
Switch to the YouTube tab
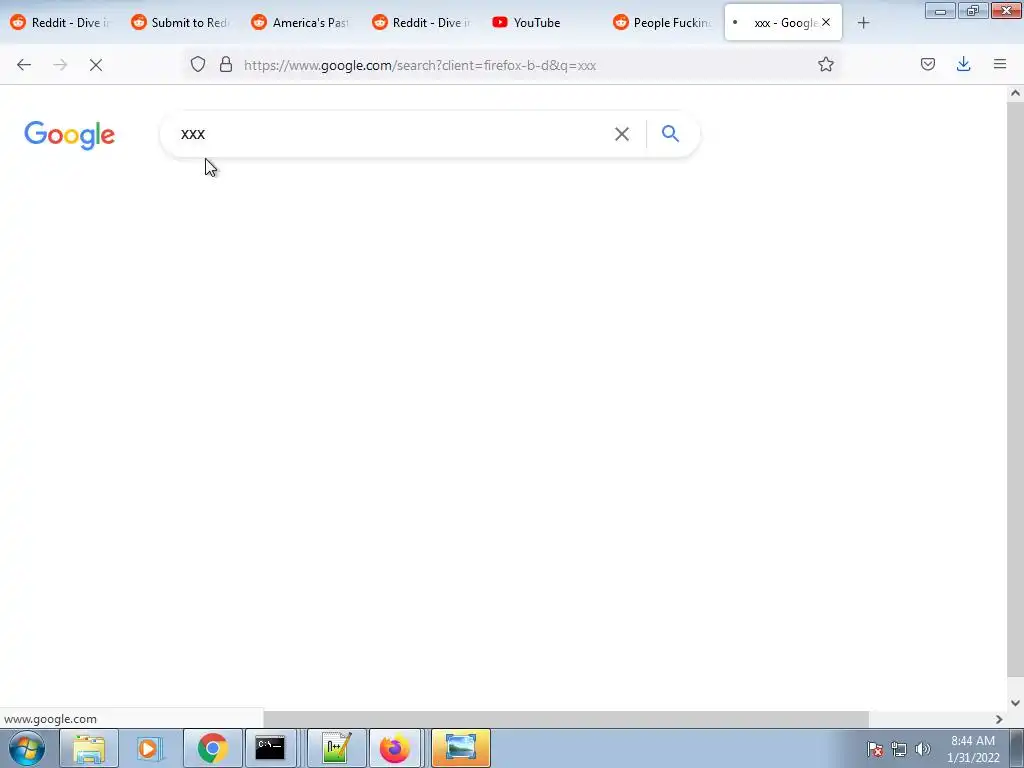[542, 23]
